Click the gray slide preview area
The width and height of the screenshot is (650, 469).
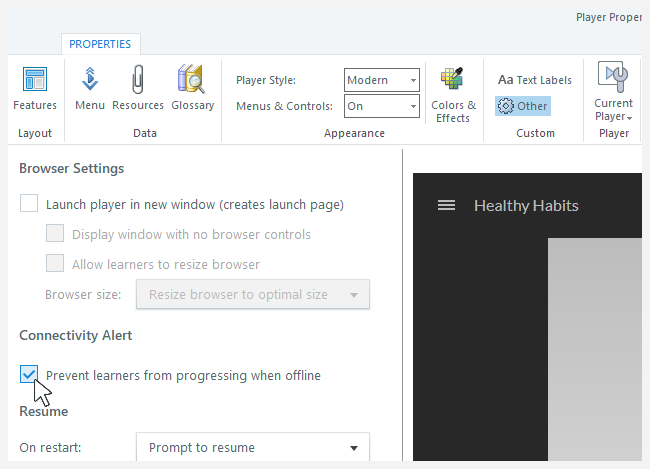(595, 350)
